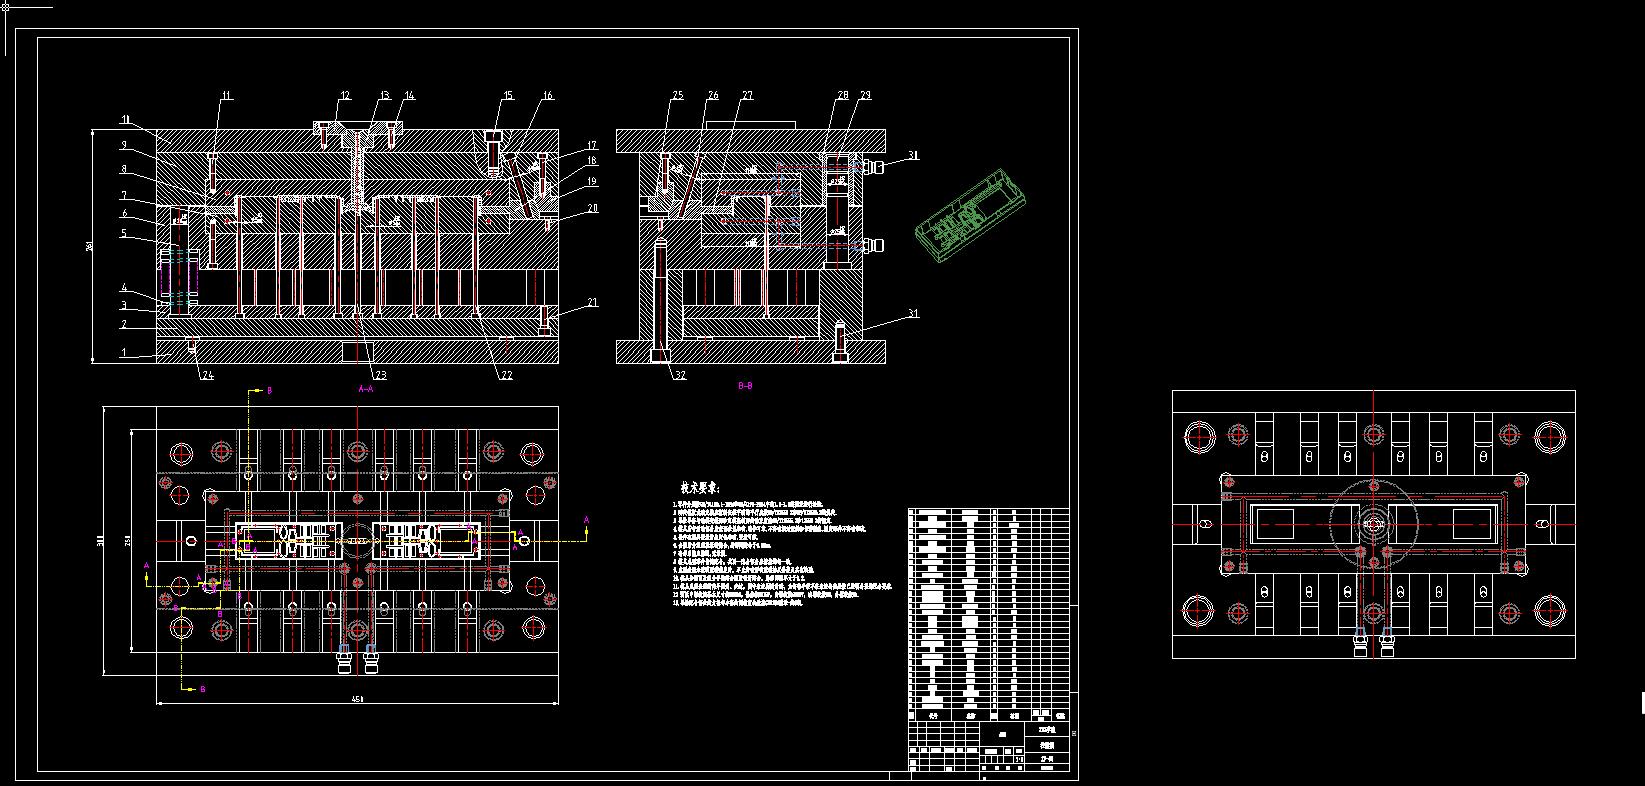Click callout 28 in section B-B

843,96
